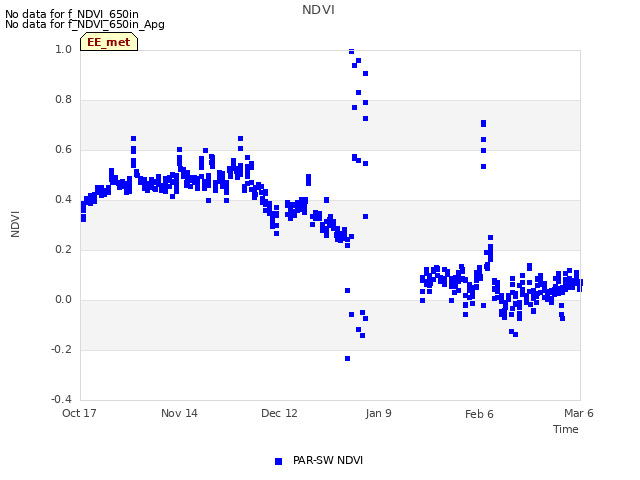
Task: Click the 0.6 y-axis tick label
Action: pos(63,149)
